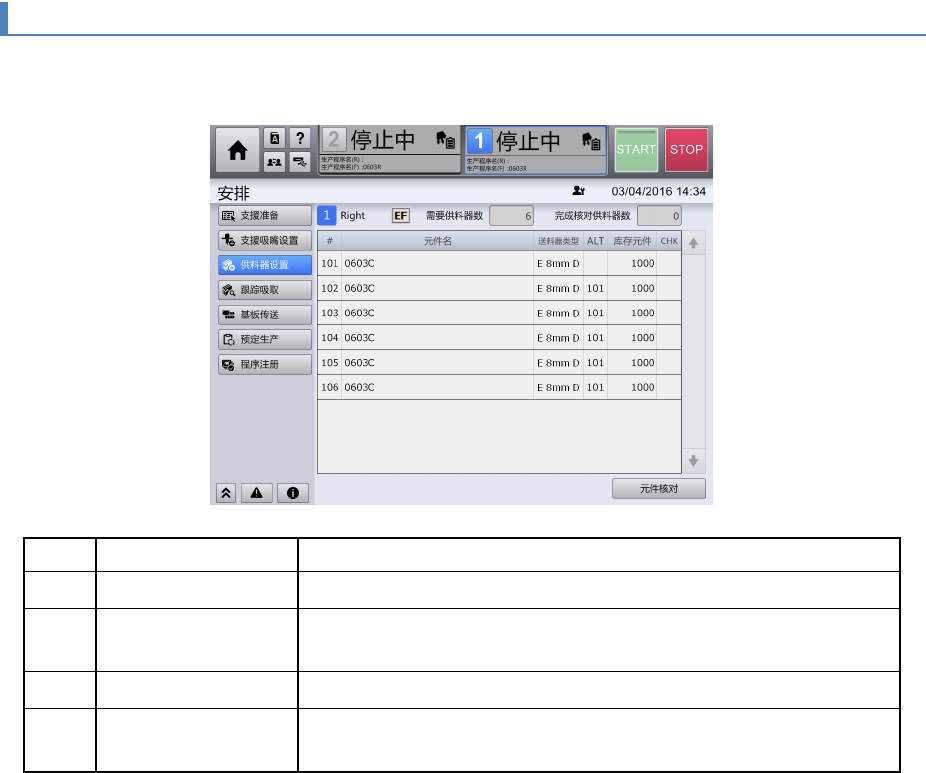Image resolution: width=926 pixels, height=773 pixels.
Task: Click the 库存元件 column header
Action: tap(632, 241)
